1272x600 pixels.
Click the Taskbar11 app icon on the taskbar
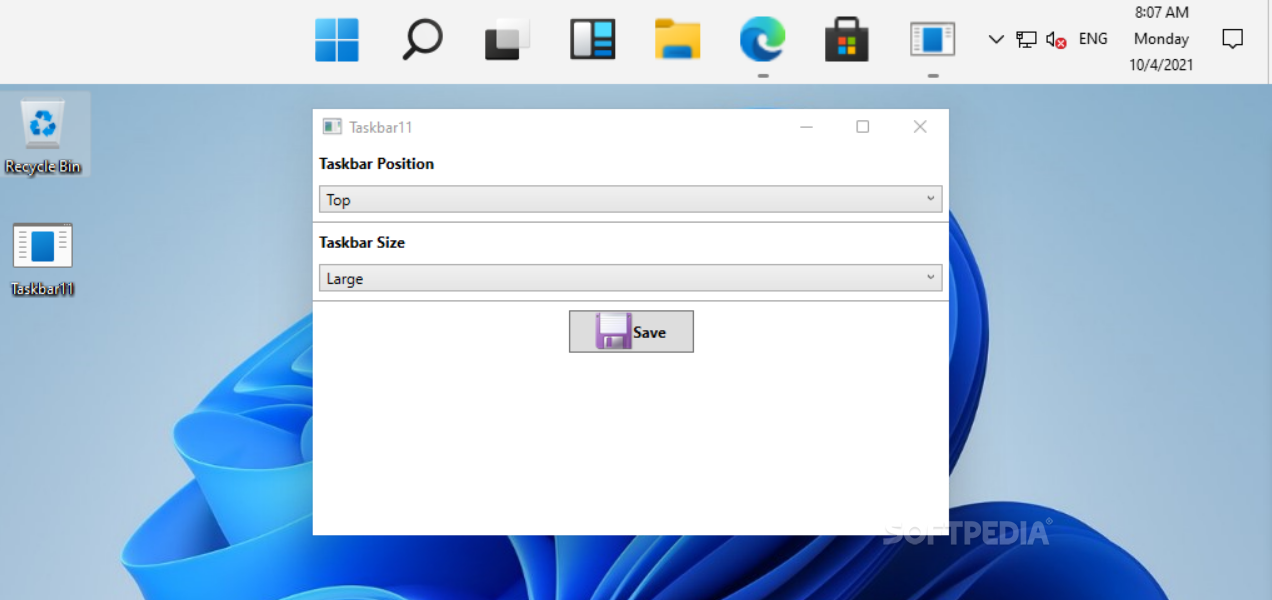click(932, 40)
